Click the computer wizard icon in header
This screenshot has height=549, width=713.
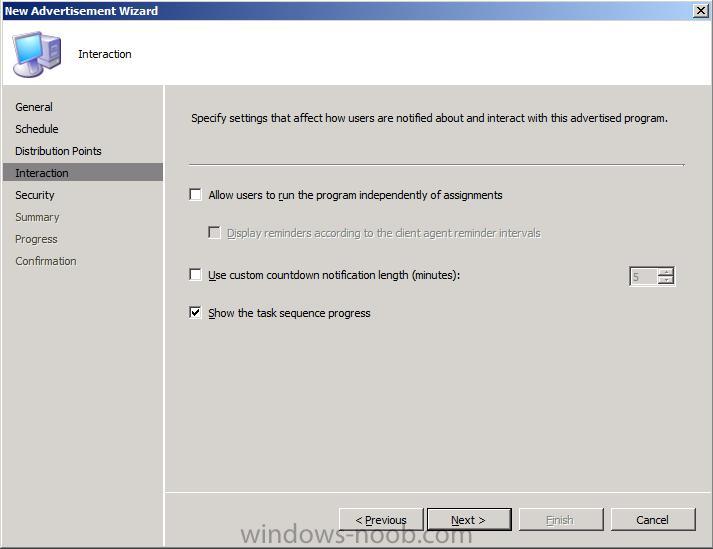37,54
